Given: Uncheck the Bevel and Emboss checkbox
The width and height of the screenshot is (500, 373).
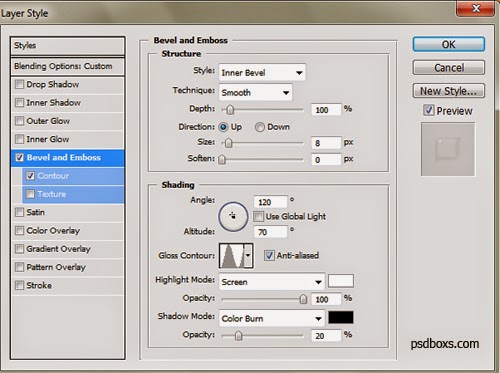Looking at the screenshot, I should point(20,157).
